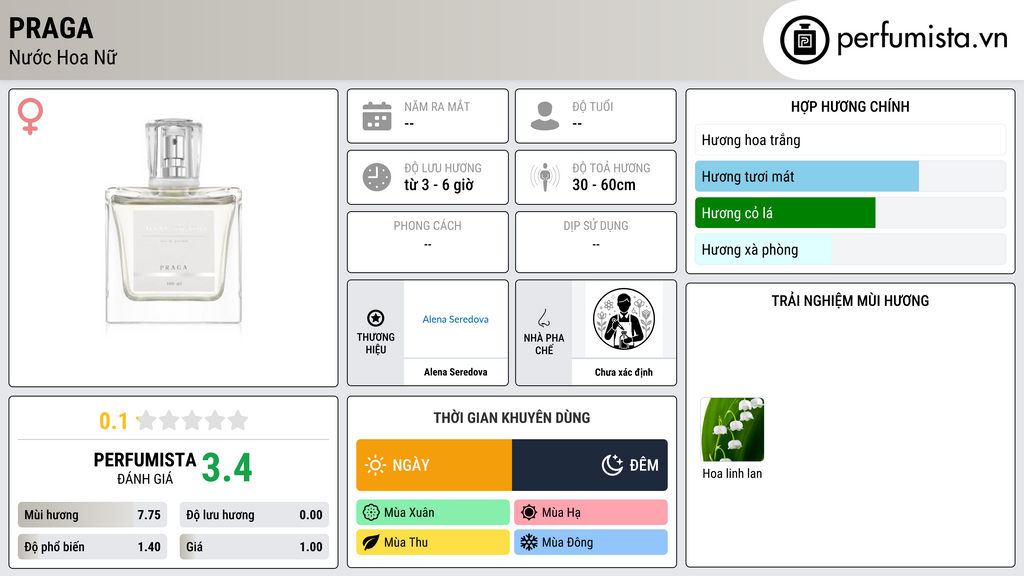Image resolution: width=1024 pixels, height=576 pixels.
Task: Click the person silhouette icon for Độ tuổi
Action: click(545, 116)
